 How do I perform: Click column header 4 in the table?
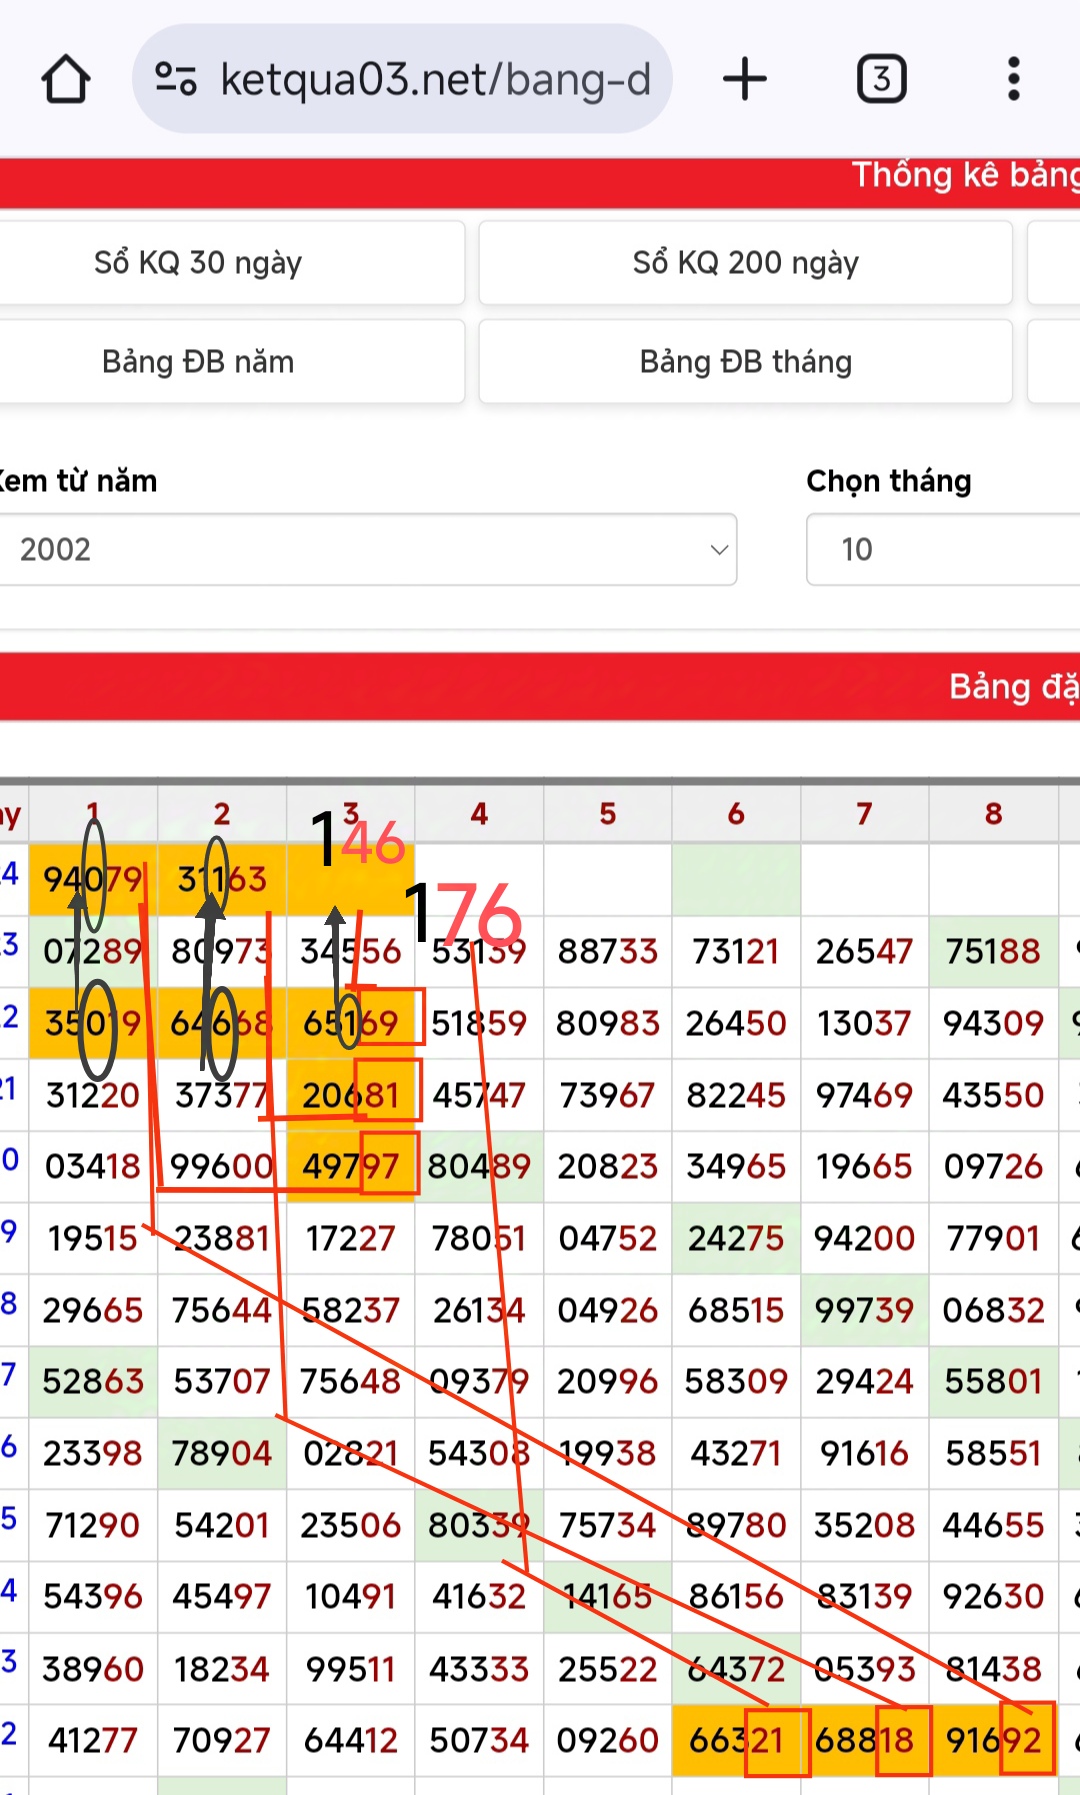(479, 814)
